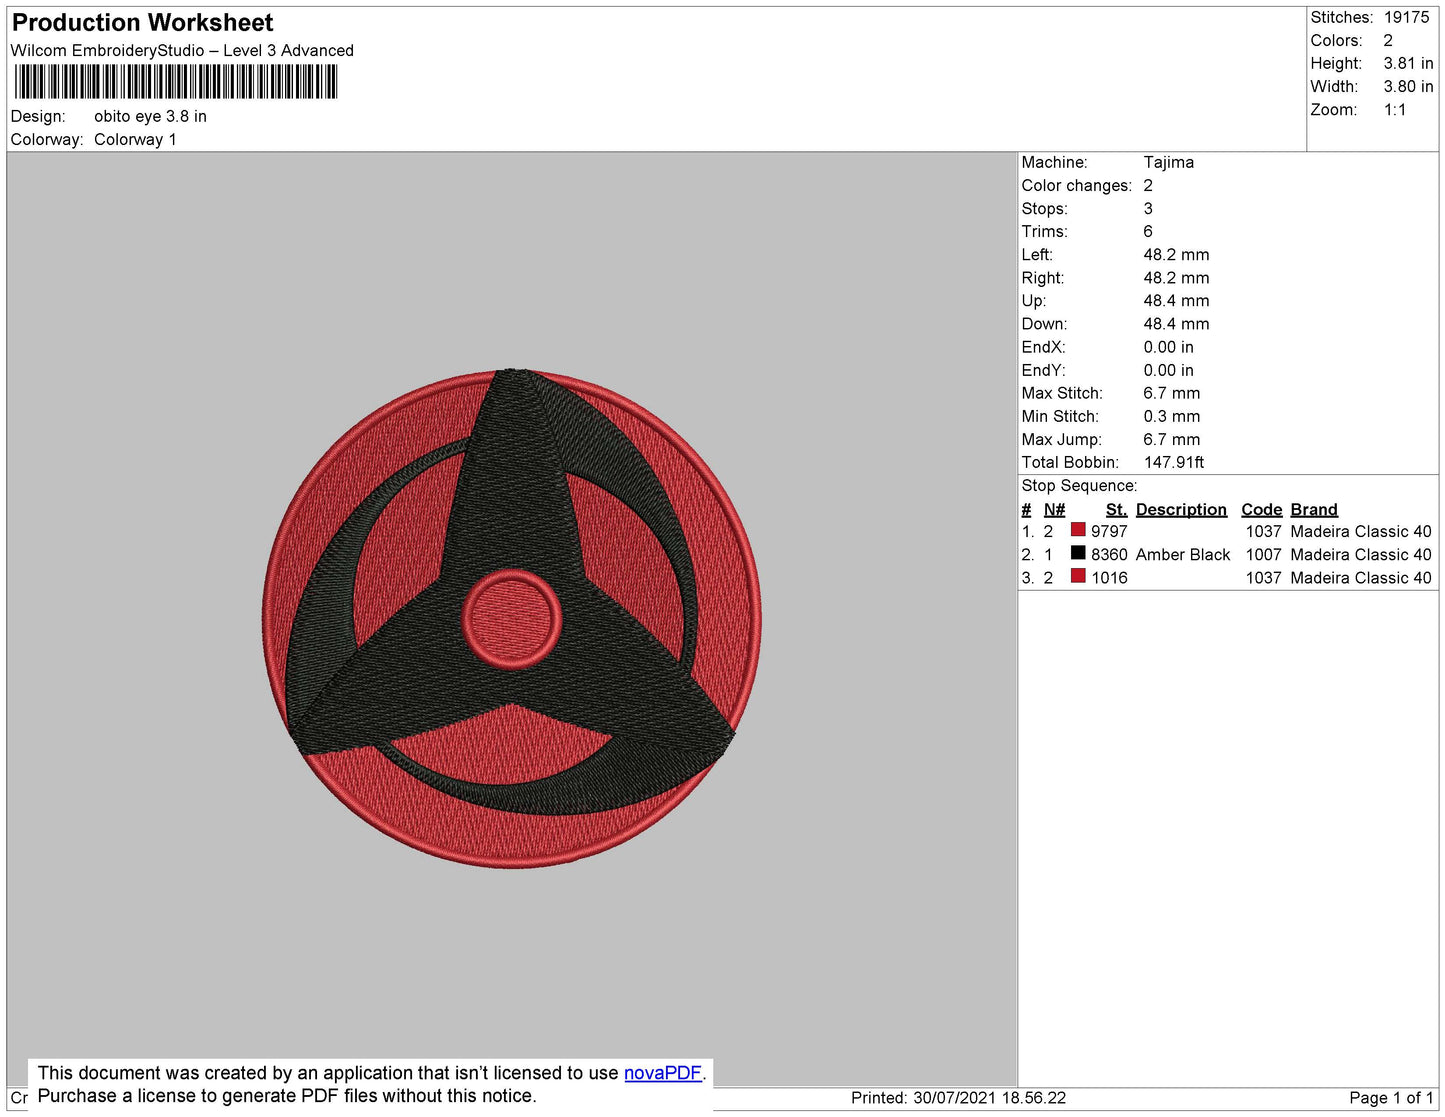The image size is (1445, 1117).
Task: Click the Max Jump label
Action: [x=1061, y=440]
